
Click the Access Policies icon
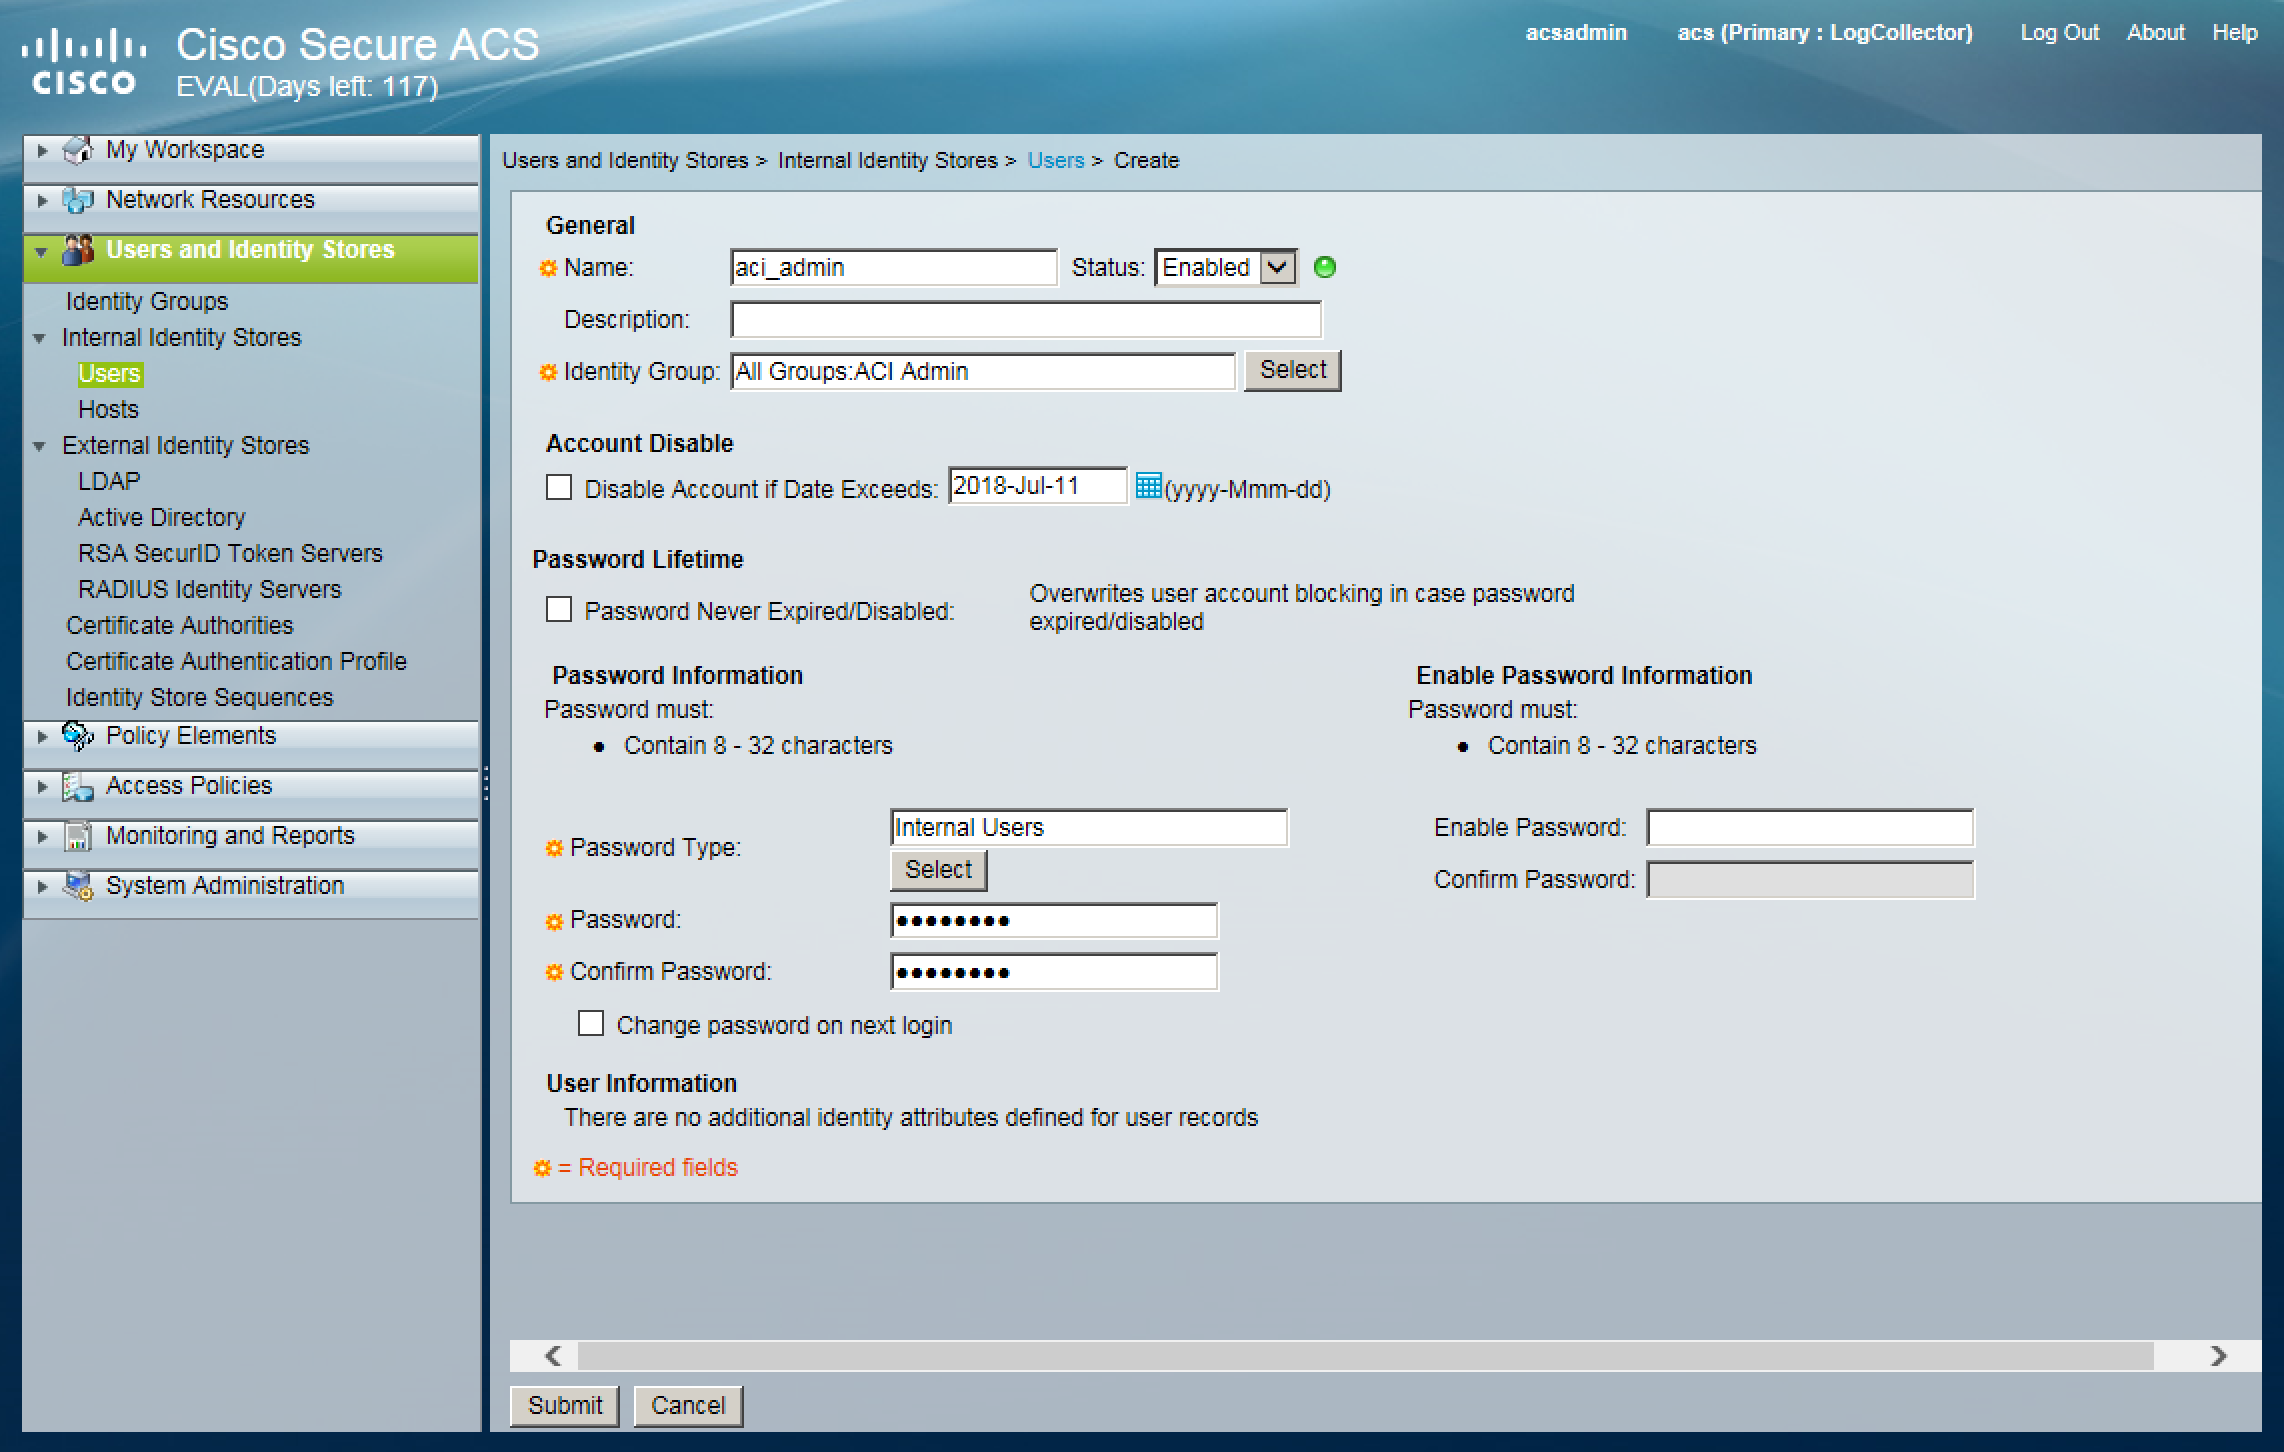tap(78, 786)
